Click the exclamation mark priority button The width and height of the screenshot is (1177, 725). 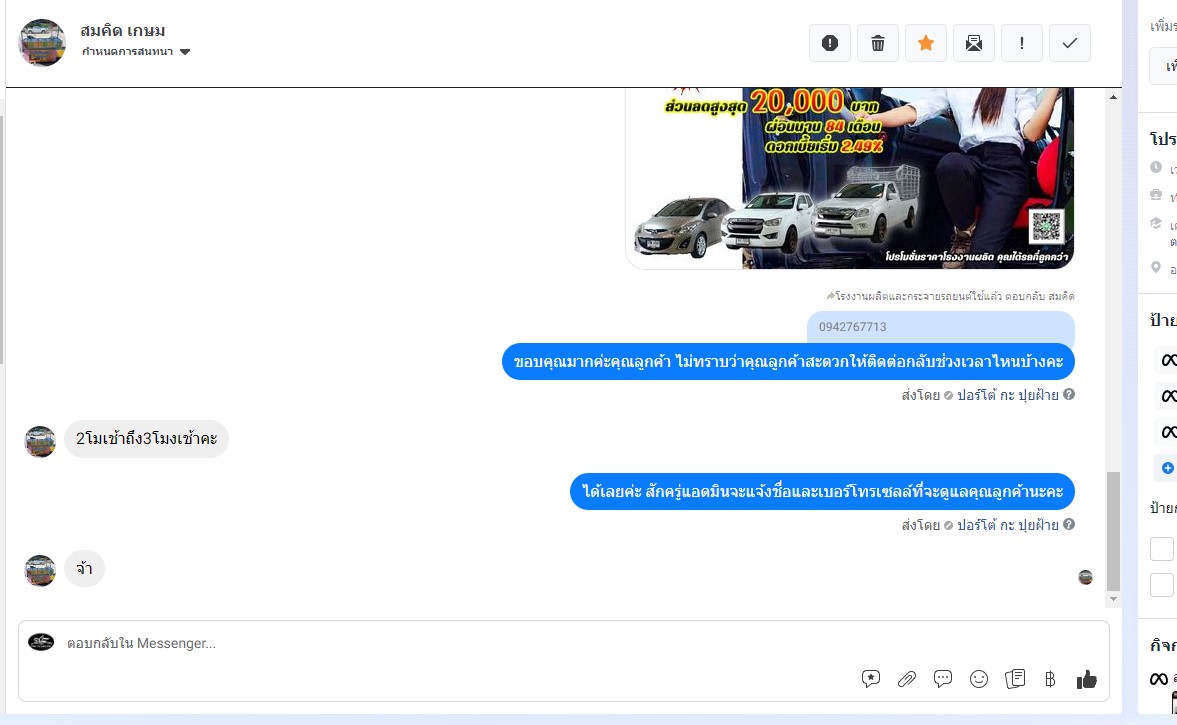[1022, 43]
